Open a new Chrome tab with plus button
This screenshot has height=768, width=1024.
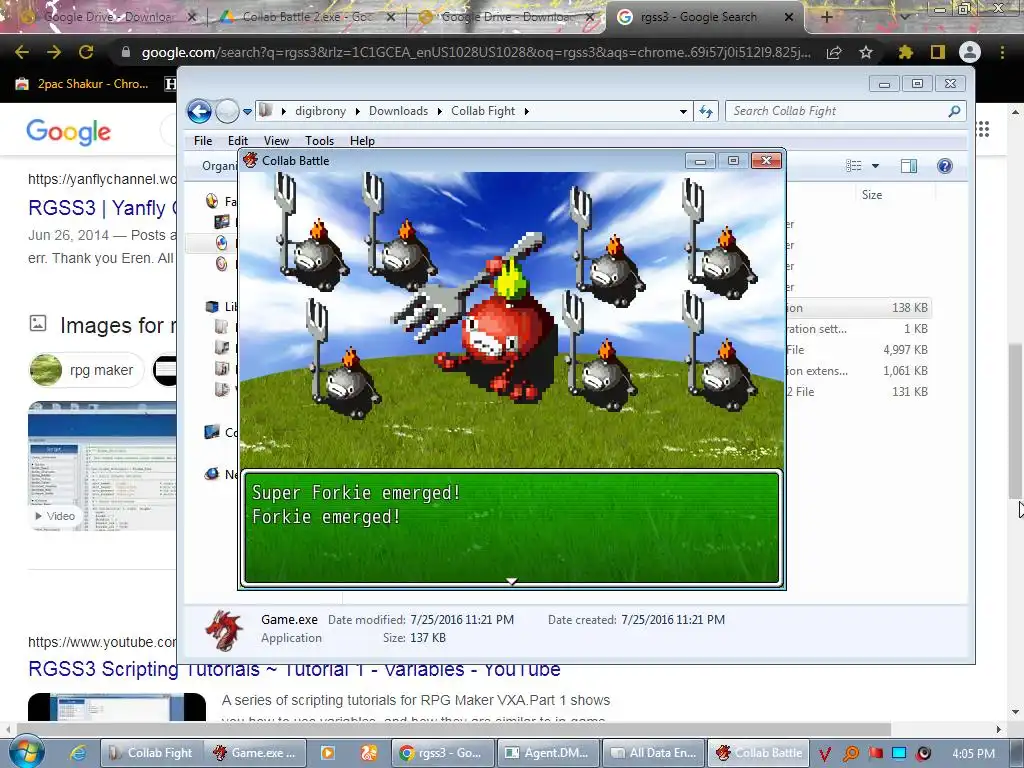click(x=826, y=18)
